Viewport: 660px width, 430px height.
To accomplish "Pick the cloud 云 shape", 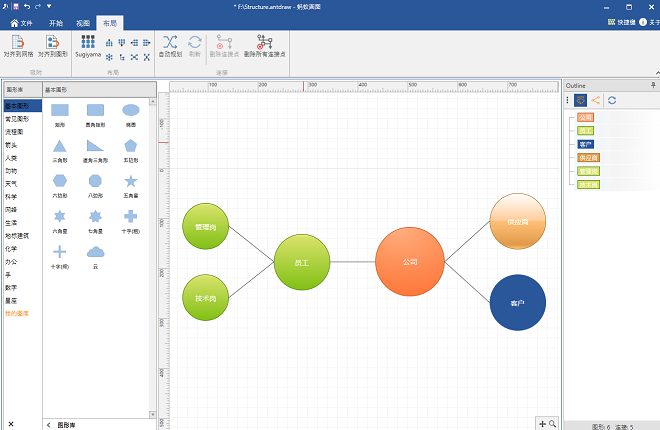I will click(x=95, y=255).
